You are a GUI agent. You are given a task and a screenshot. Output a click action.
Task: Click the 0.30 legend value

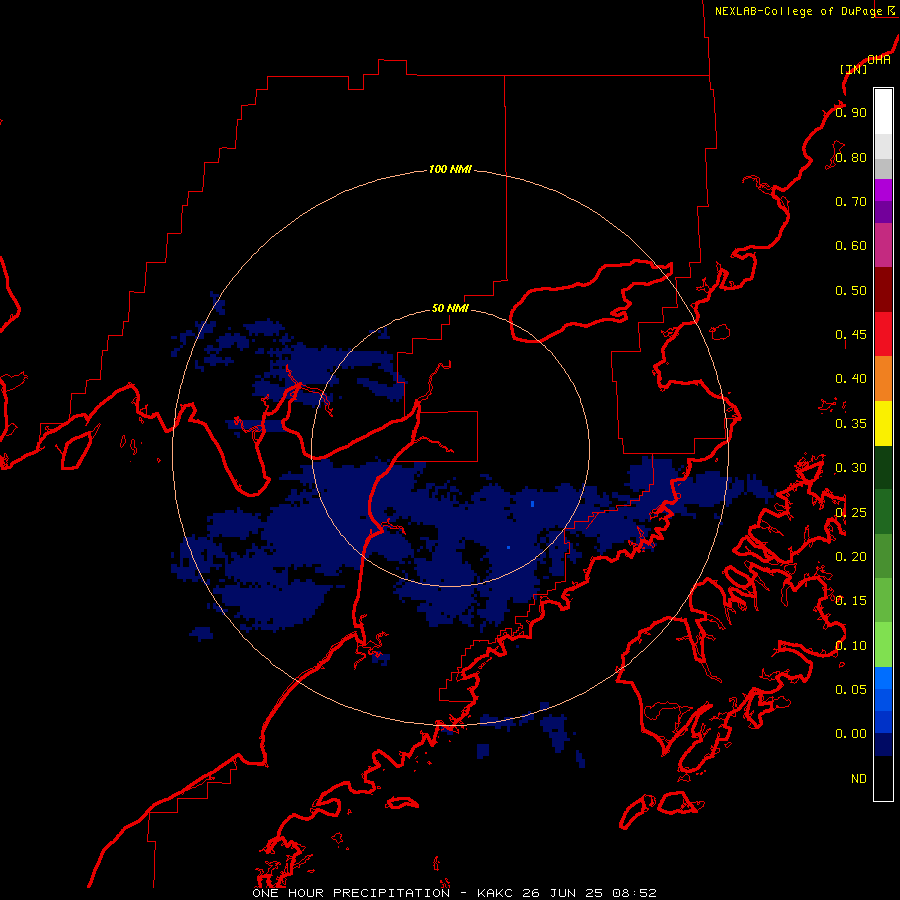point(851,468)
